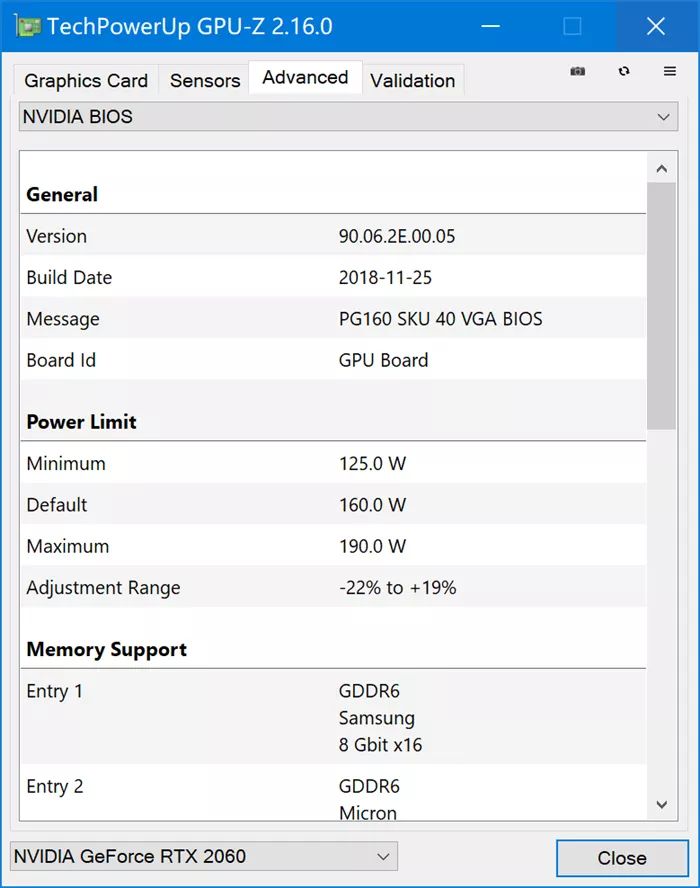700x888 pixels.
Task: Click the vertical scrollbar thumb
Action: click(661, 305)
